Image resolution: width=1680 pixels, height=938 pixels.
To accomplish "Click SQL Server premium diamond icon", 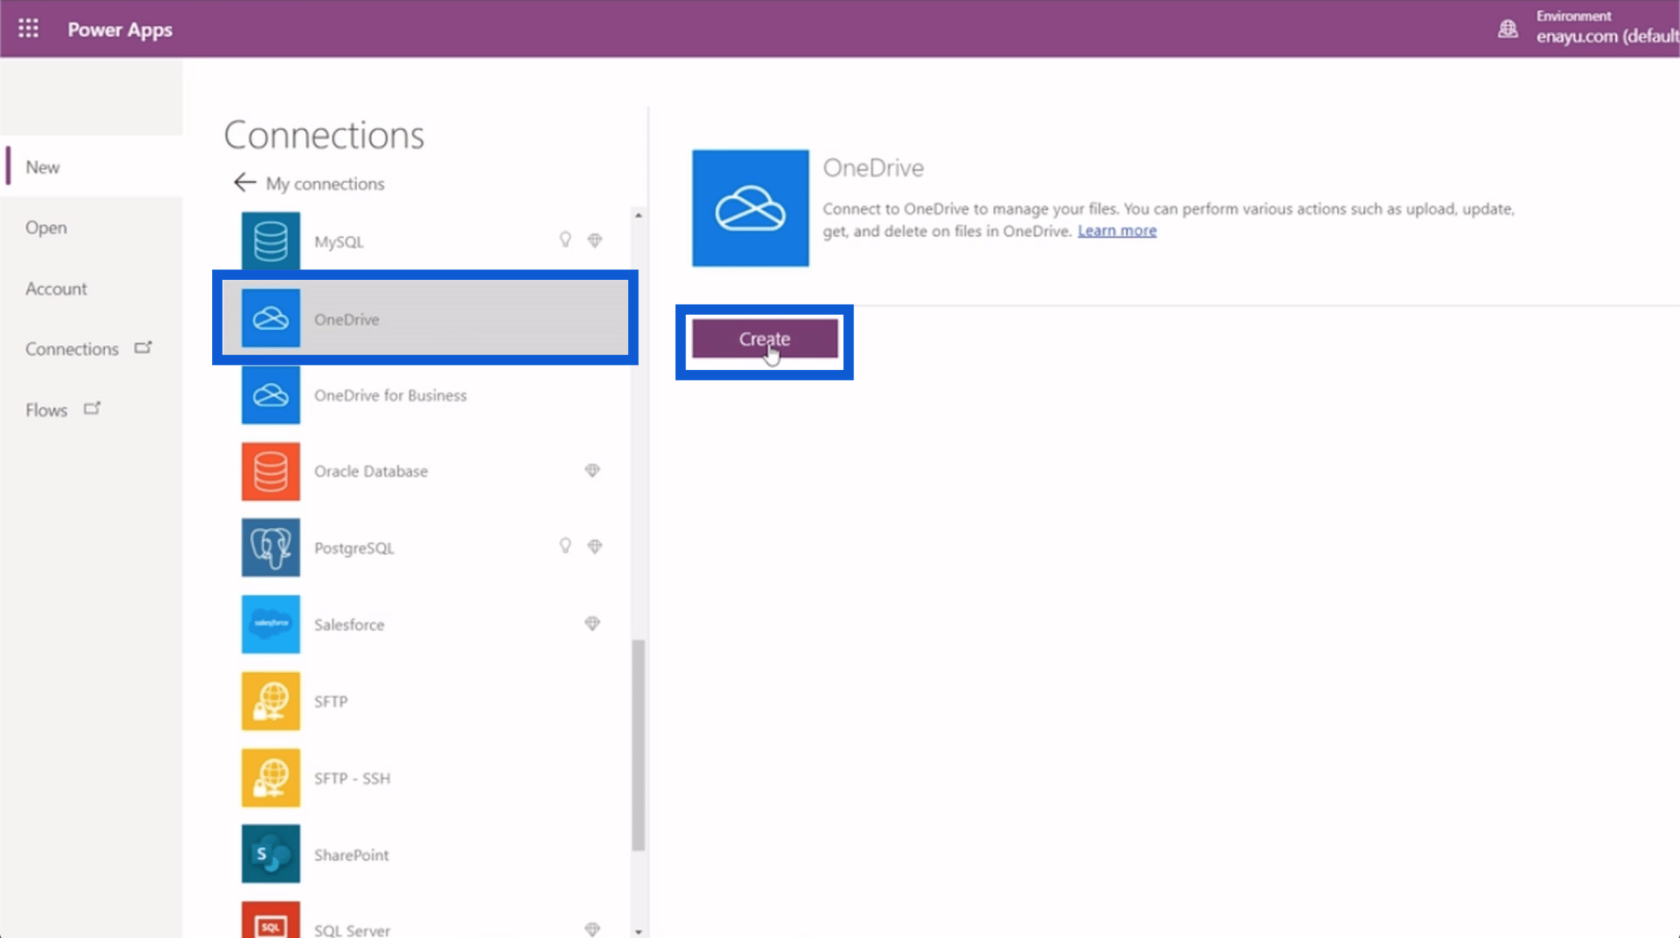I will pyautogui.click(x=592, y=929).
